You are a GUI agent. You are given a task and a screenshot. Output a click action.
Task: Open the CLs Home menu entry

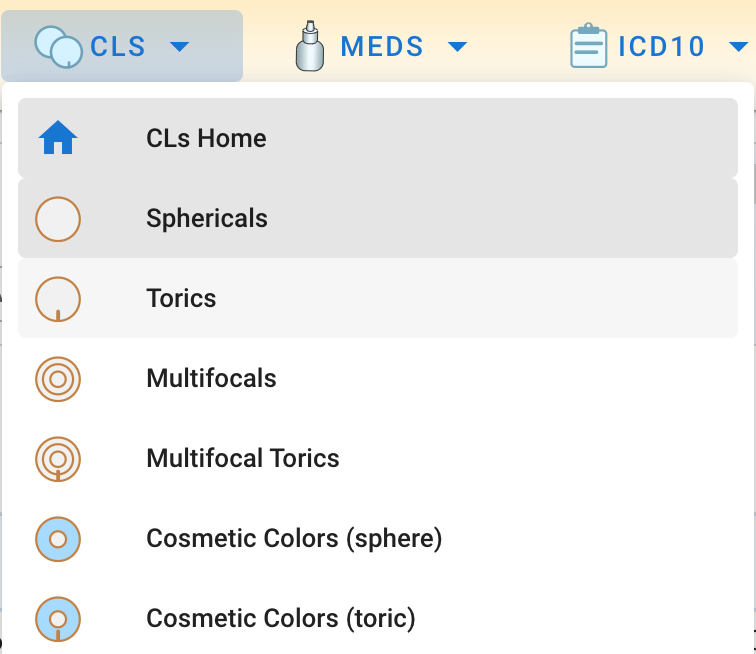206,138
